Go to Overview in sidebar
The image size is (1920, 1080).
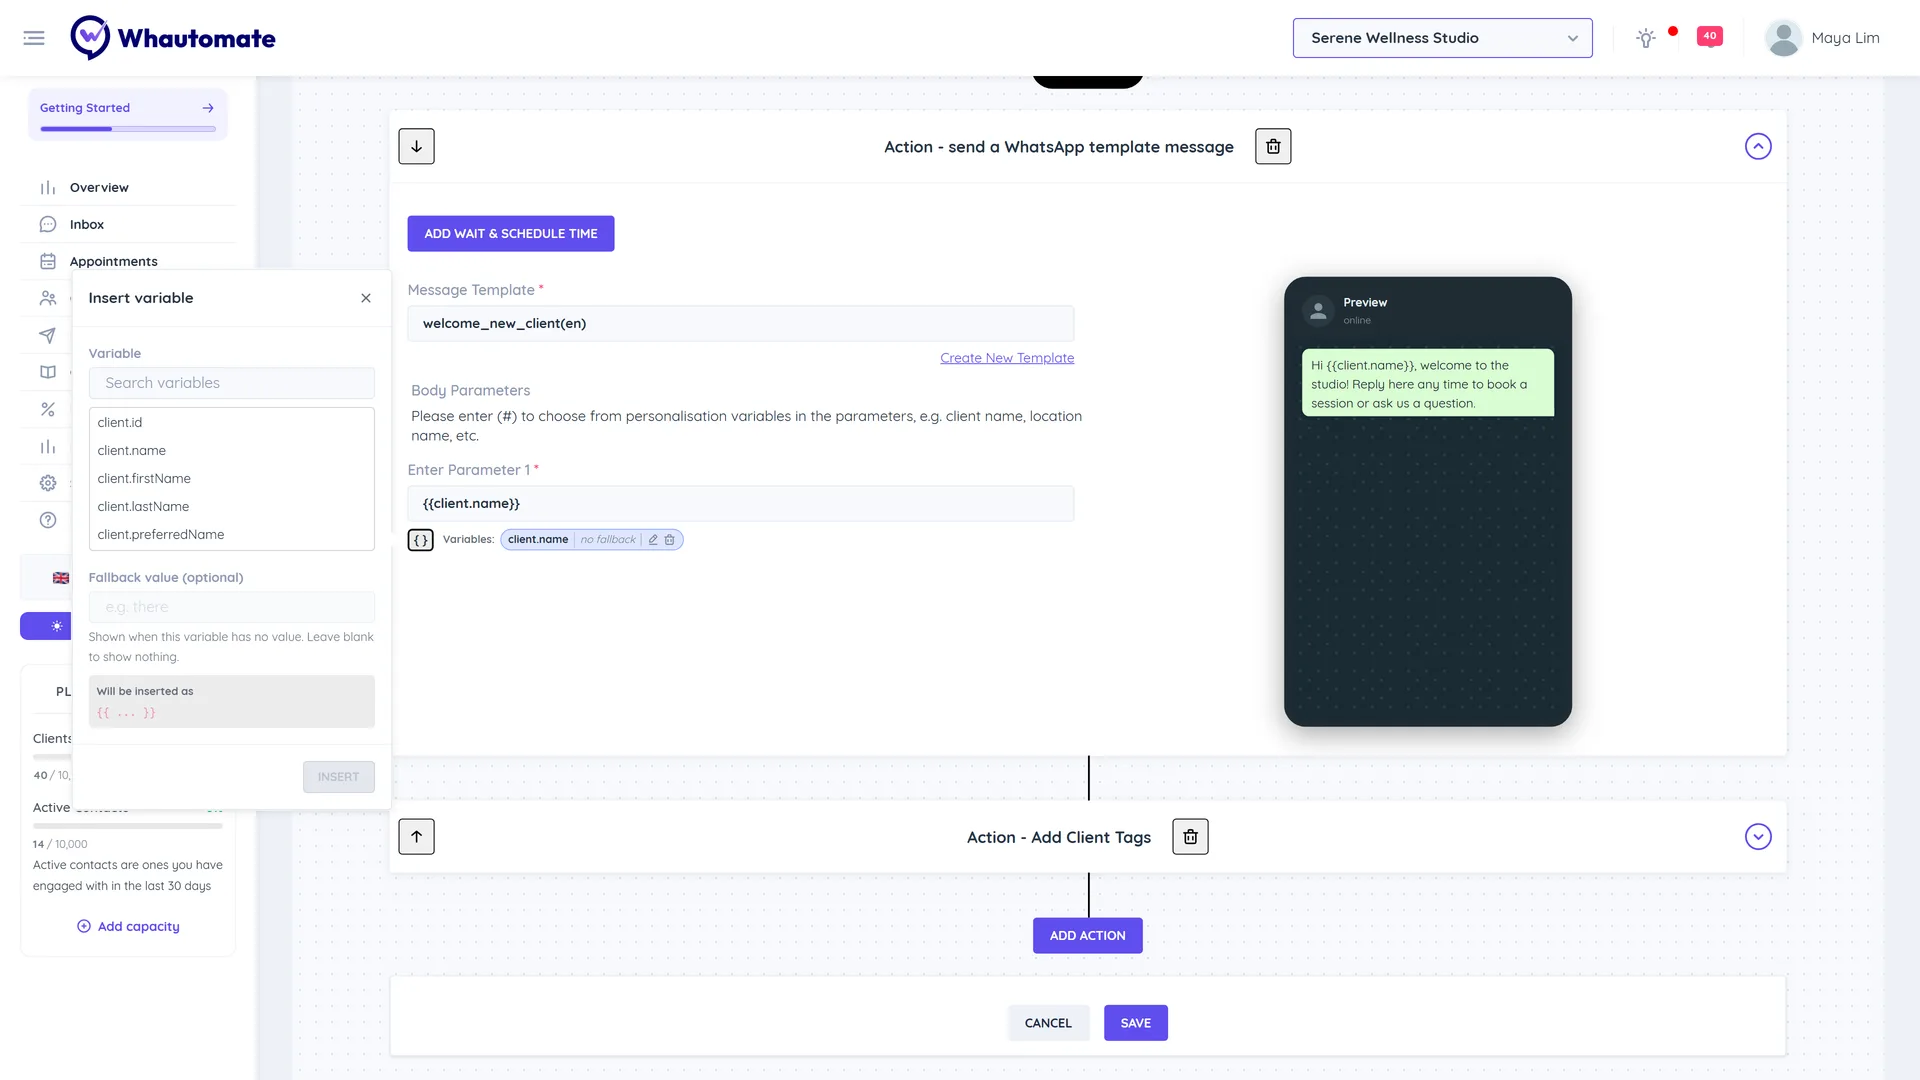coord(99,187)
